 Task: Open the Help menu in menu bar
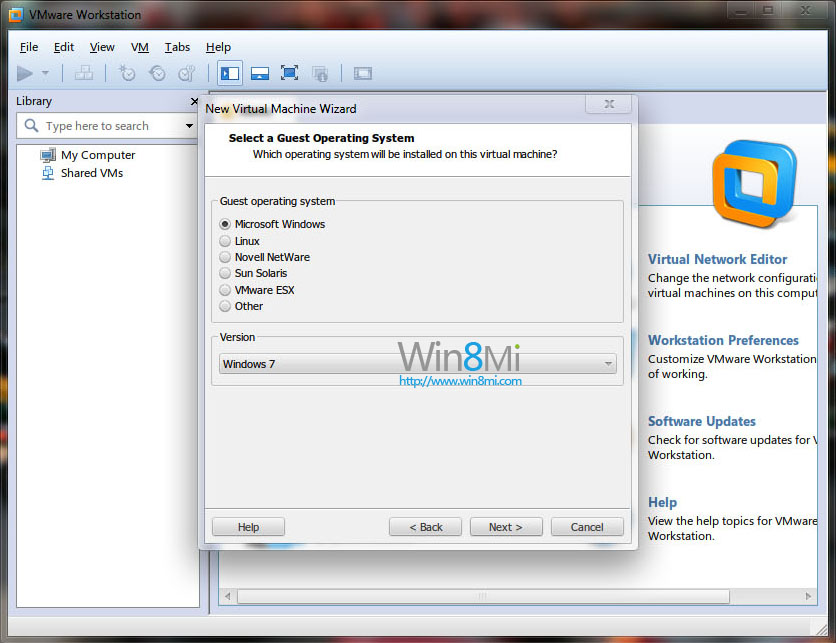point(218,47)
